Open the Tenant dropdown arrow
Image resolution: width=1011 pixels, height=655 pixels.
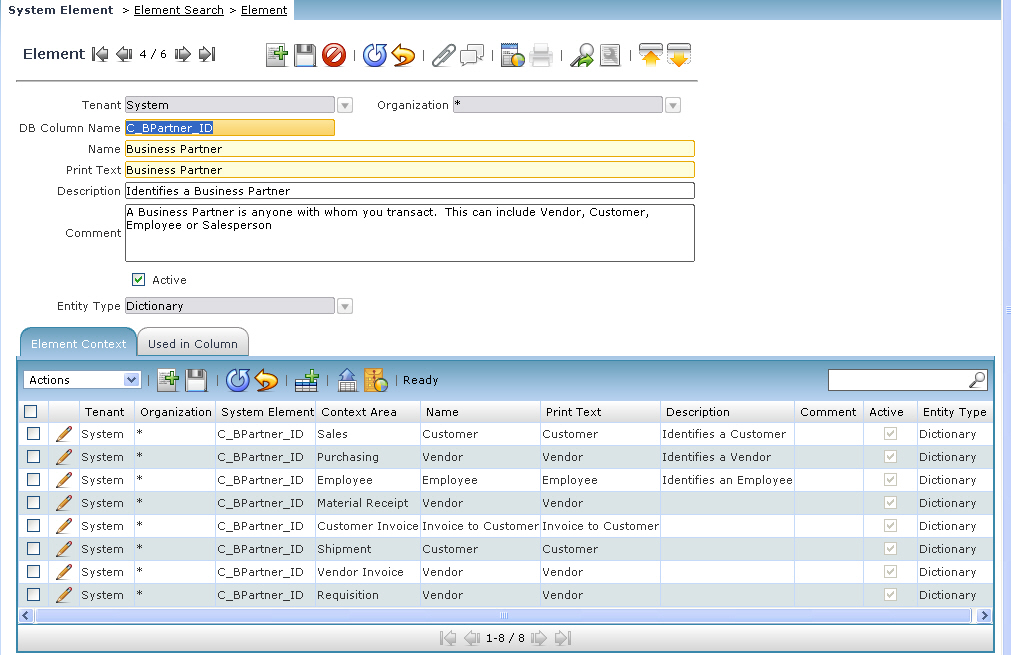pos(345,105)
